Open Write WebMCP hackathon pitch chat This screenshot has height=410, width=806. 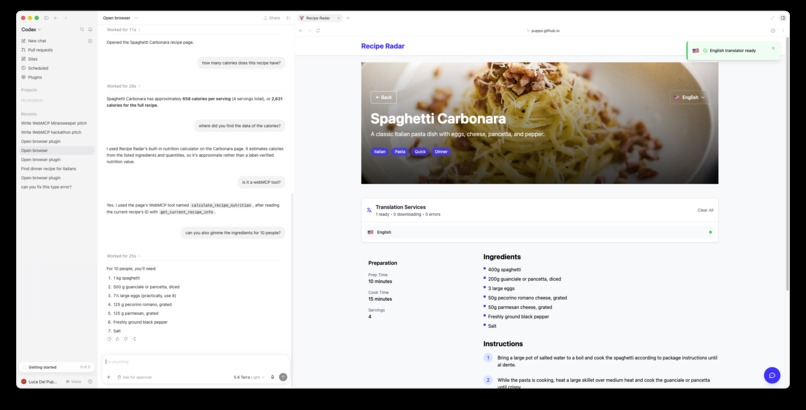click(x=51, y=132)
